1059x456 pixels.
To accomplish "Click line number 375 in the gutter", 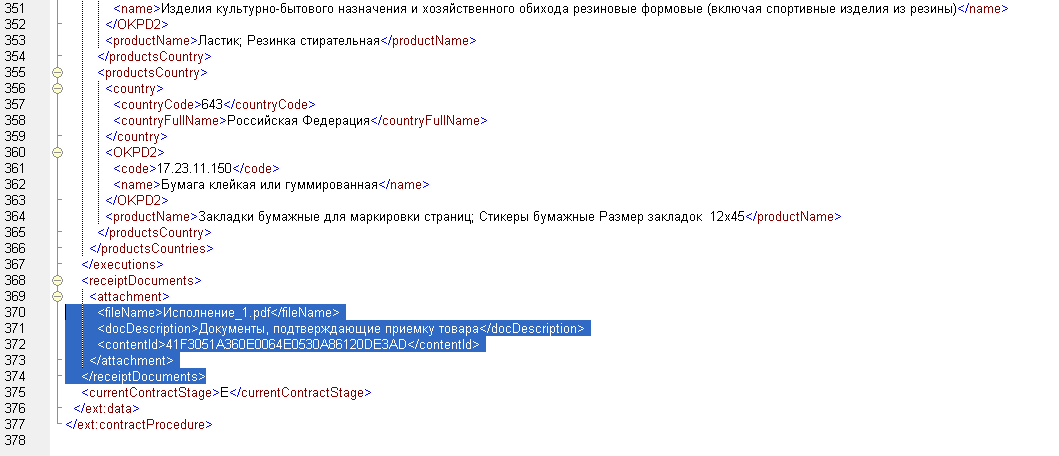I will pos(14,392).
